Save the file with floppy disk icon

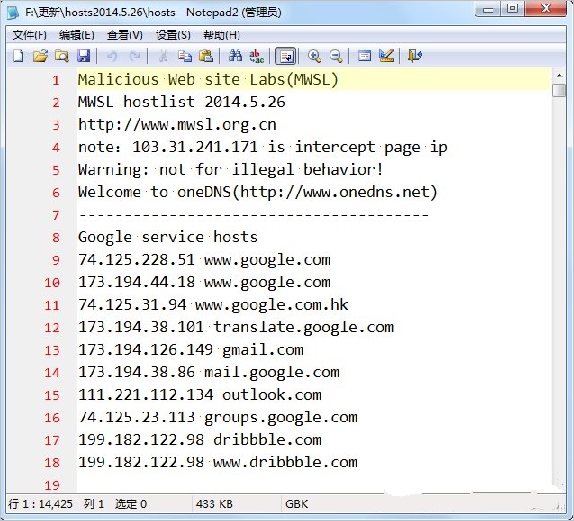[x=83, y=56]
